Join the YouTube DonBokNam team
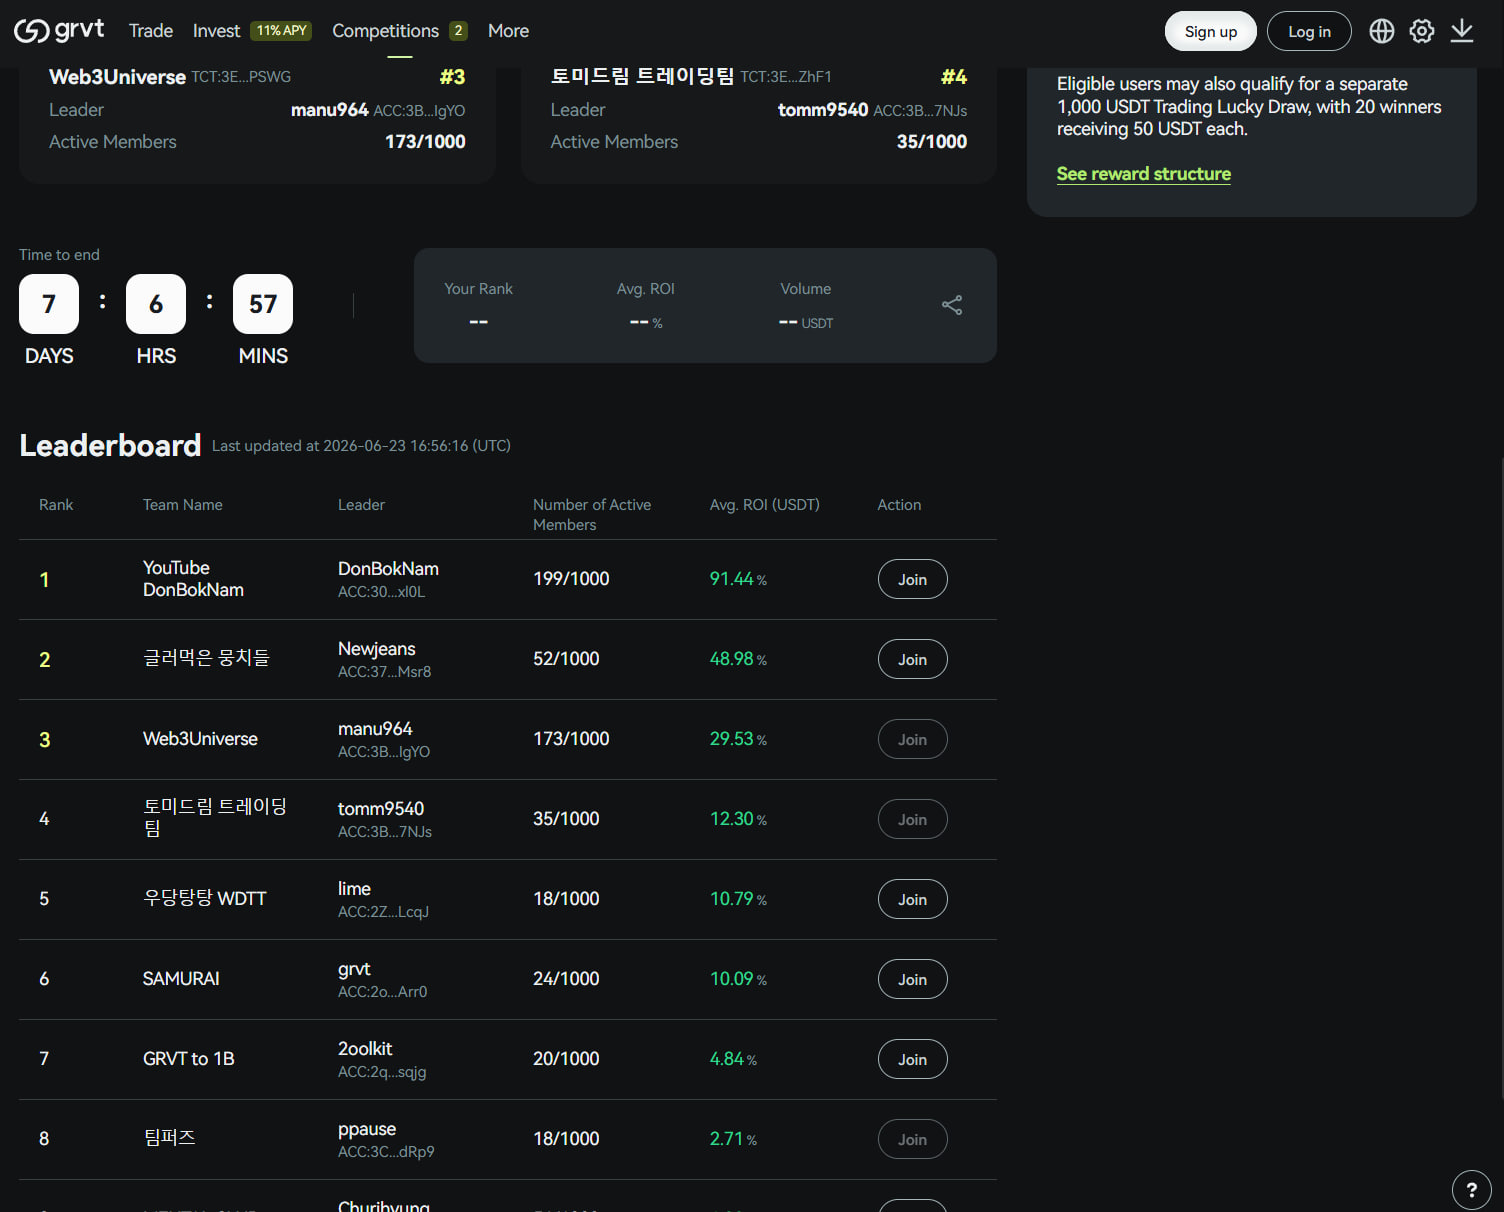 [x=912, y=579]
